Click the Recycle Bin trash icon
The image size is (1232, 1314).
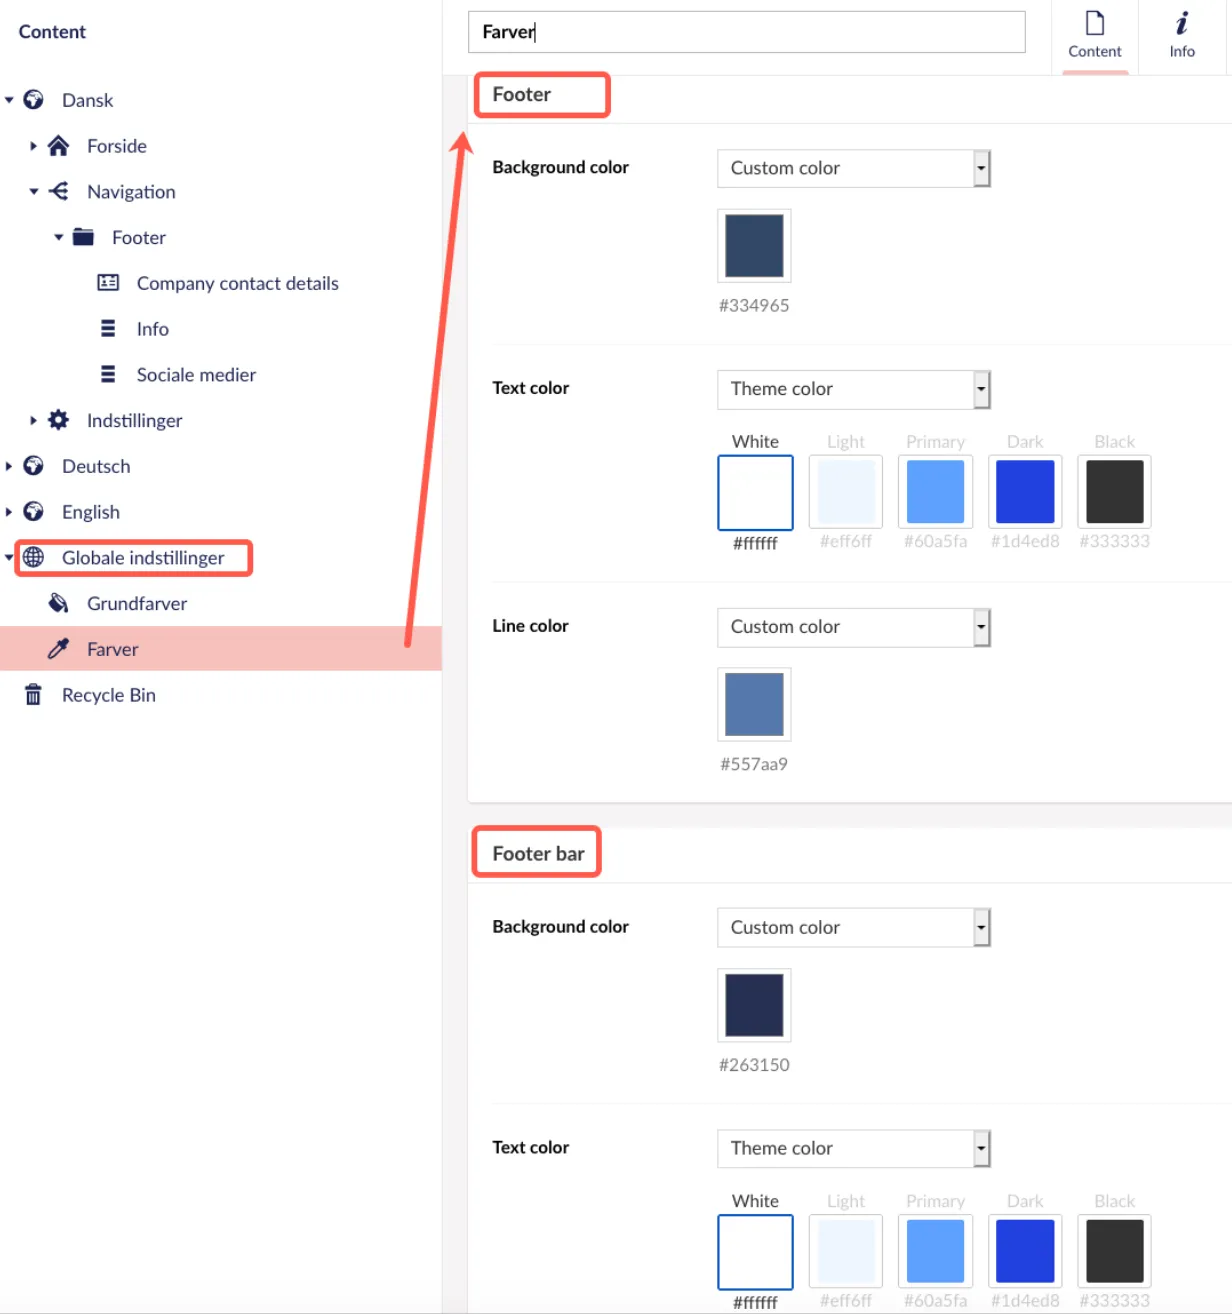coord(34,694)
